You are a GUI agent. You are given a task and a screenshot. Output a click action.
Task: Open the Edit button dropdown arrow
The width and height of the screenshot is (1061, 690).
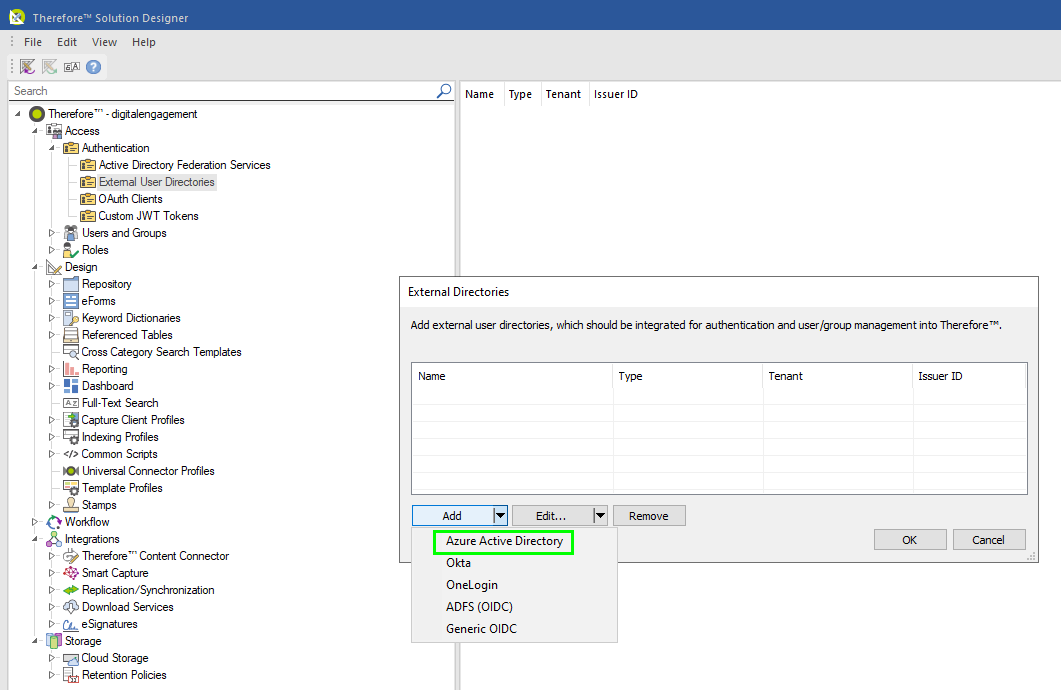click(600, 515)
